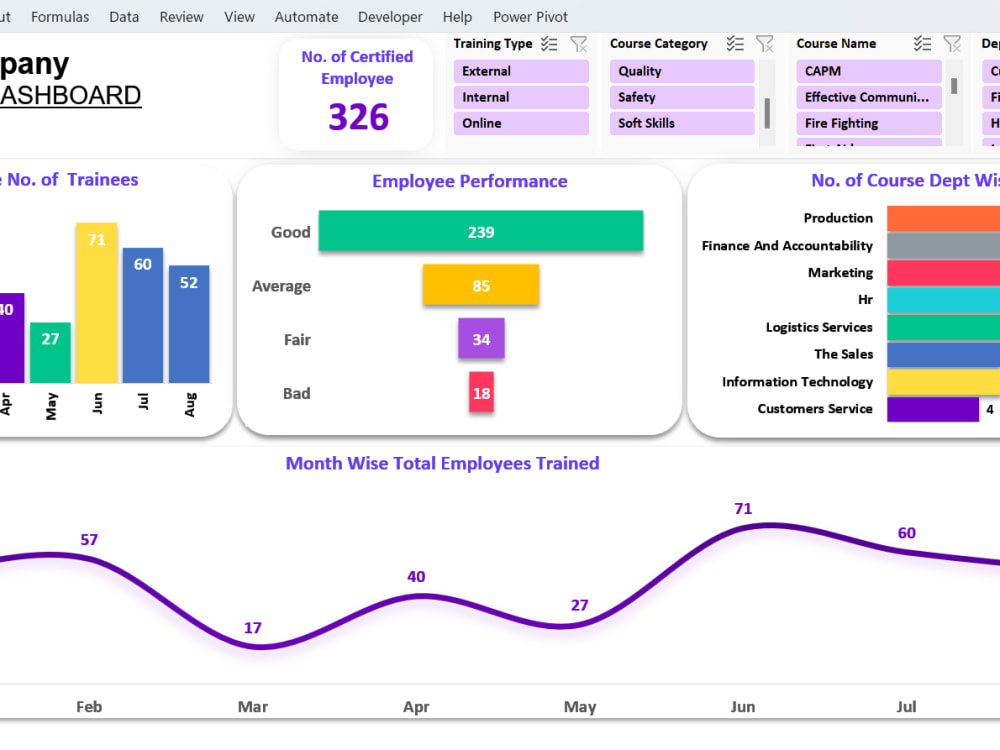
Task: Click the multi-select icon on Training Type slicer
Action: (547, 43)
